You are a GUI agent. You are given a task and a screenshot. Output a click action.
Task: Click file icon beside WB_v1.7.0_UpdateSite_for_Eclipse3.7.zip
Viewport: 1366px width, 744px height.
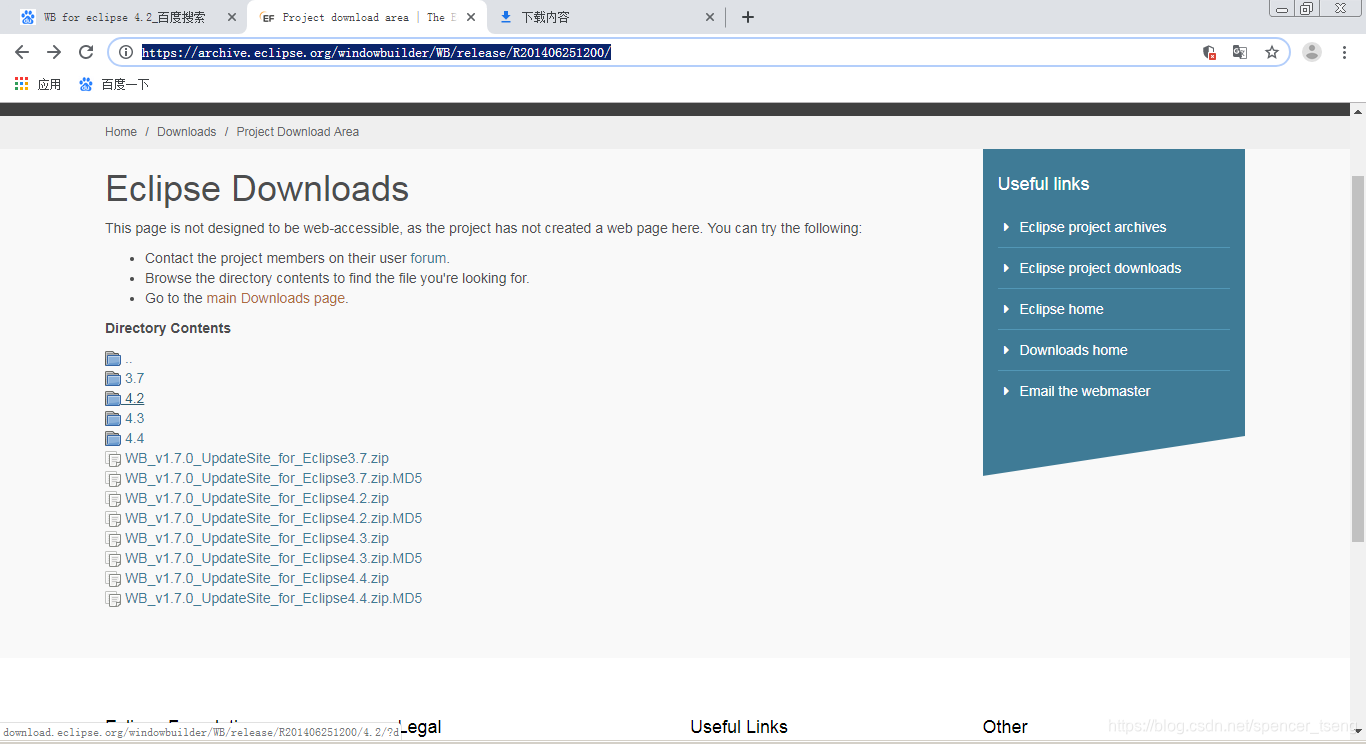113,459
